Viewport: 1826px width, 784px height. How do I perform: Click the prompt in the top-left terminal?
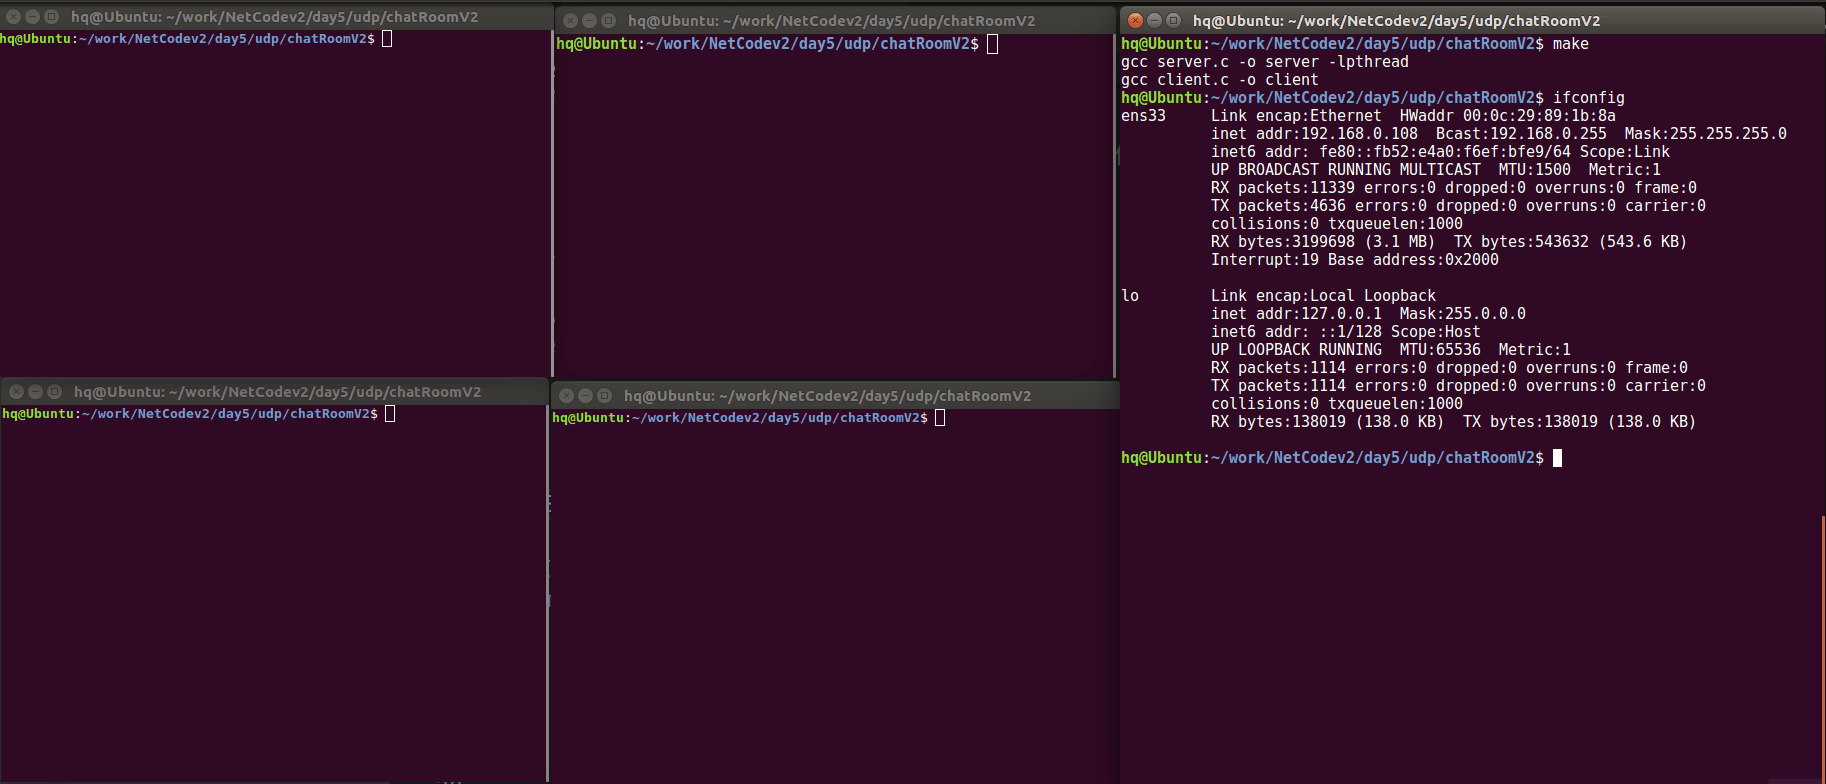click(x=188, y=39)
